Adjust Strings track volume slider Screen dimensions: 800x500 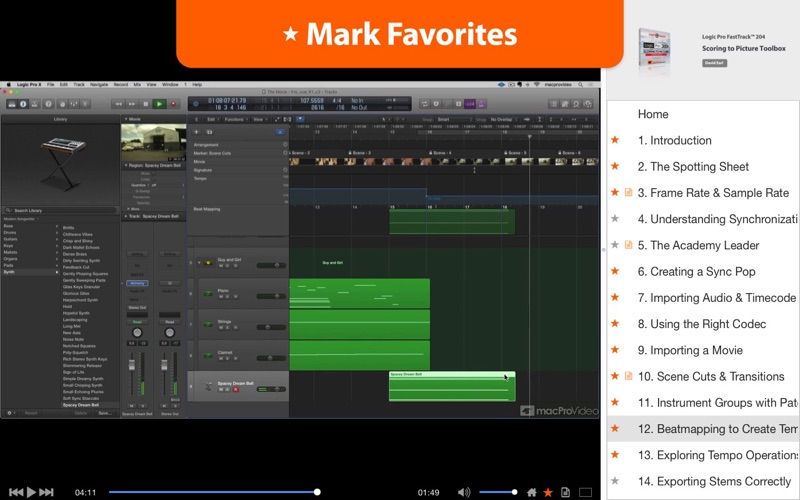pos(271,327)
